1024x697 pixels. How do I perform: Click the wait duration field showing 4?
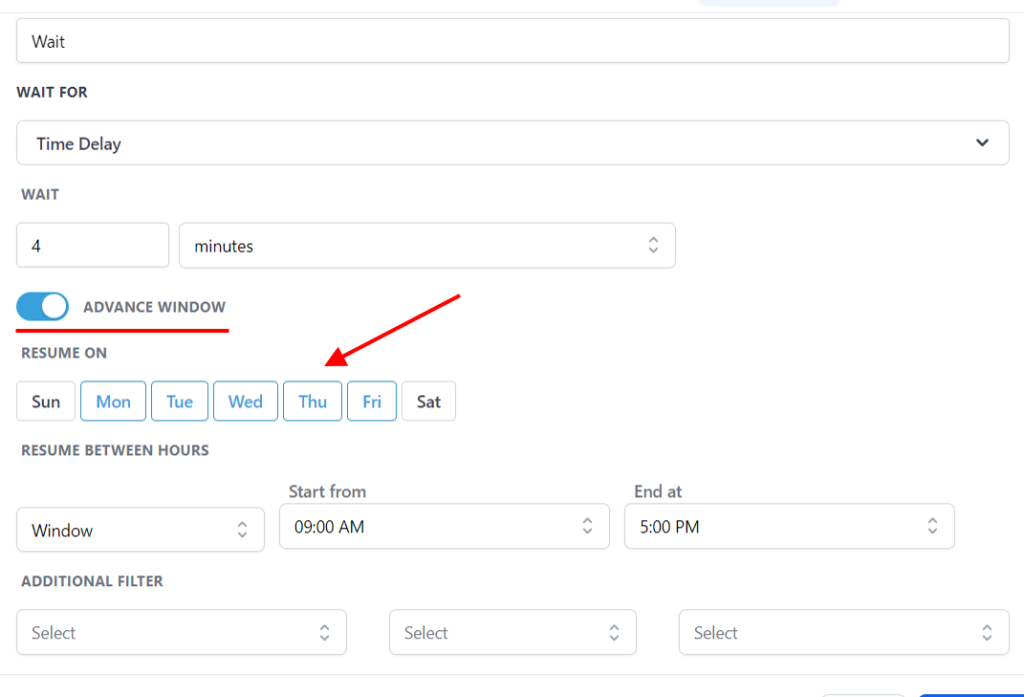click(92, 246)
